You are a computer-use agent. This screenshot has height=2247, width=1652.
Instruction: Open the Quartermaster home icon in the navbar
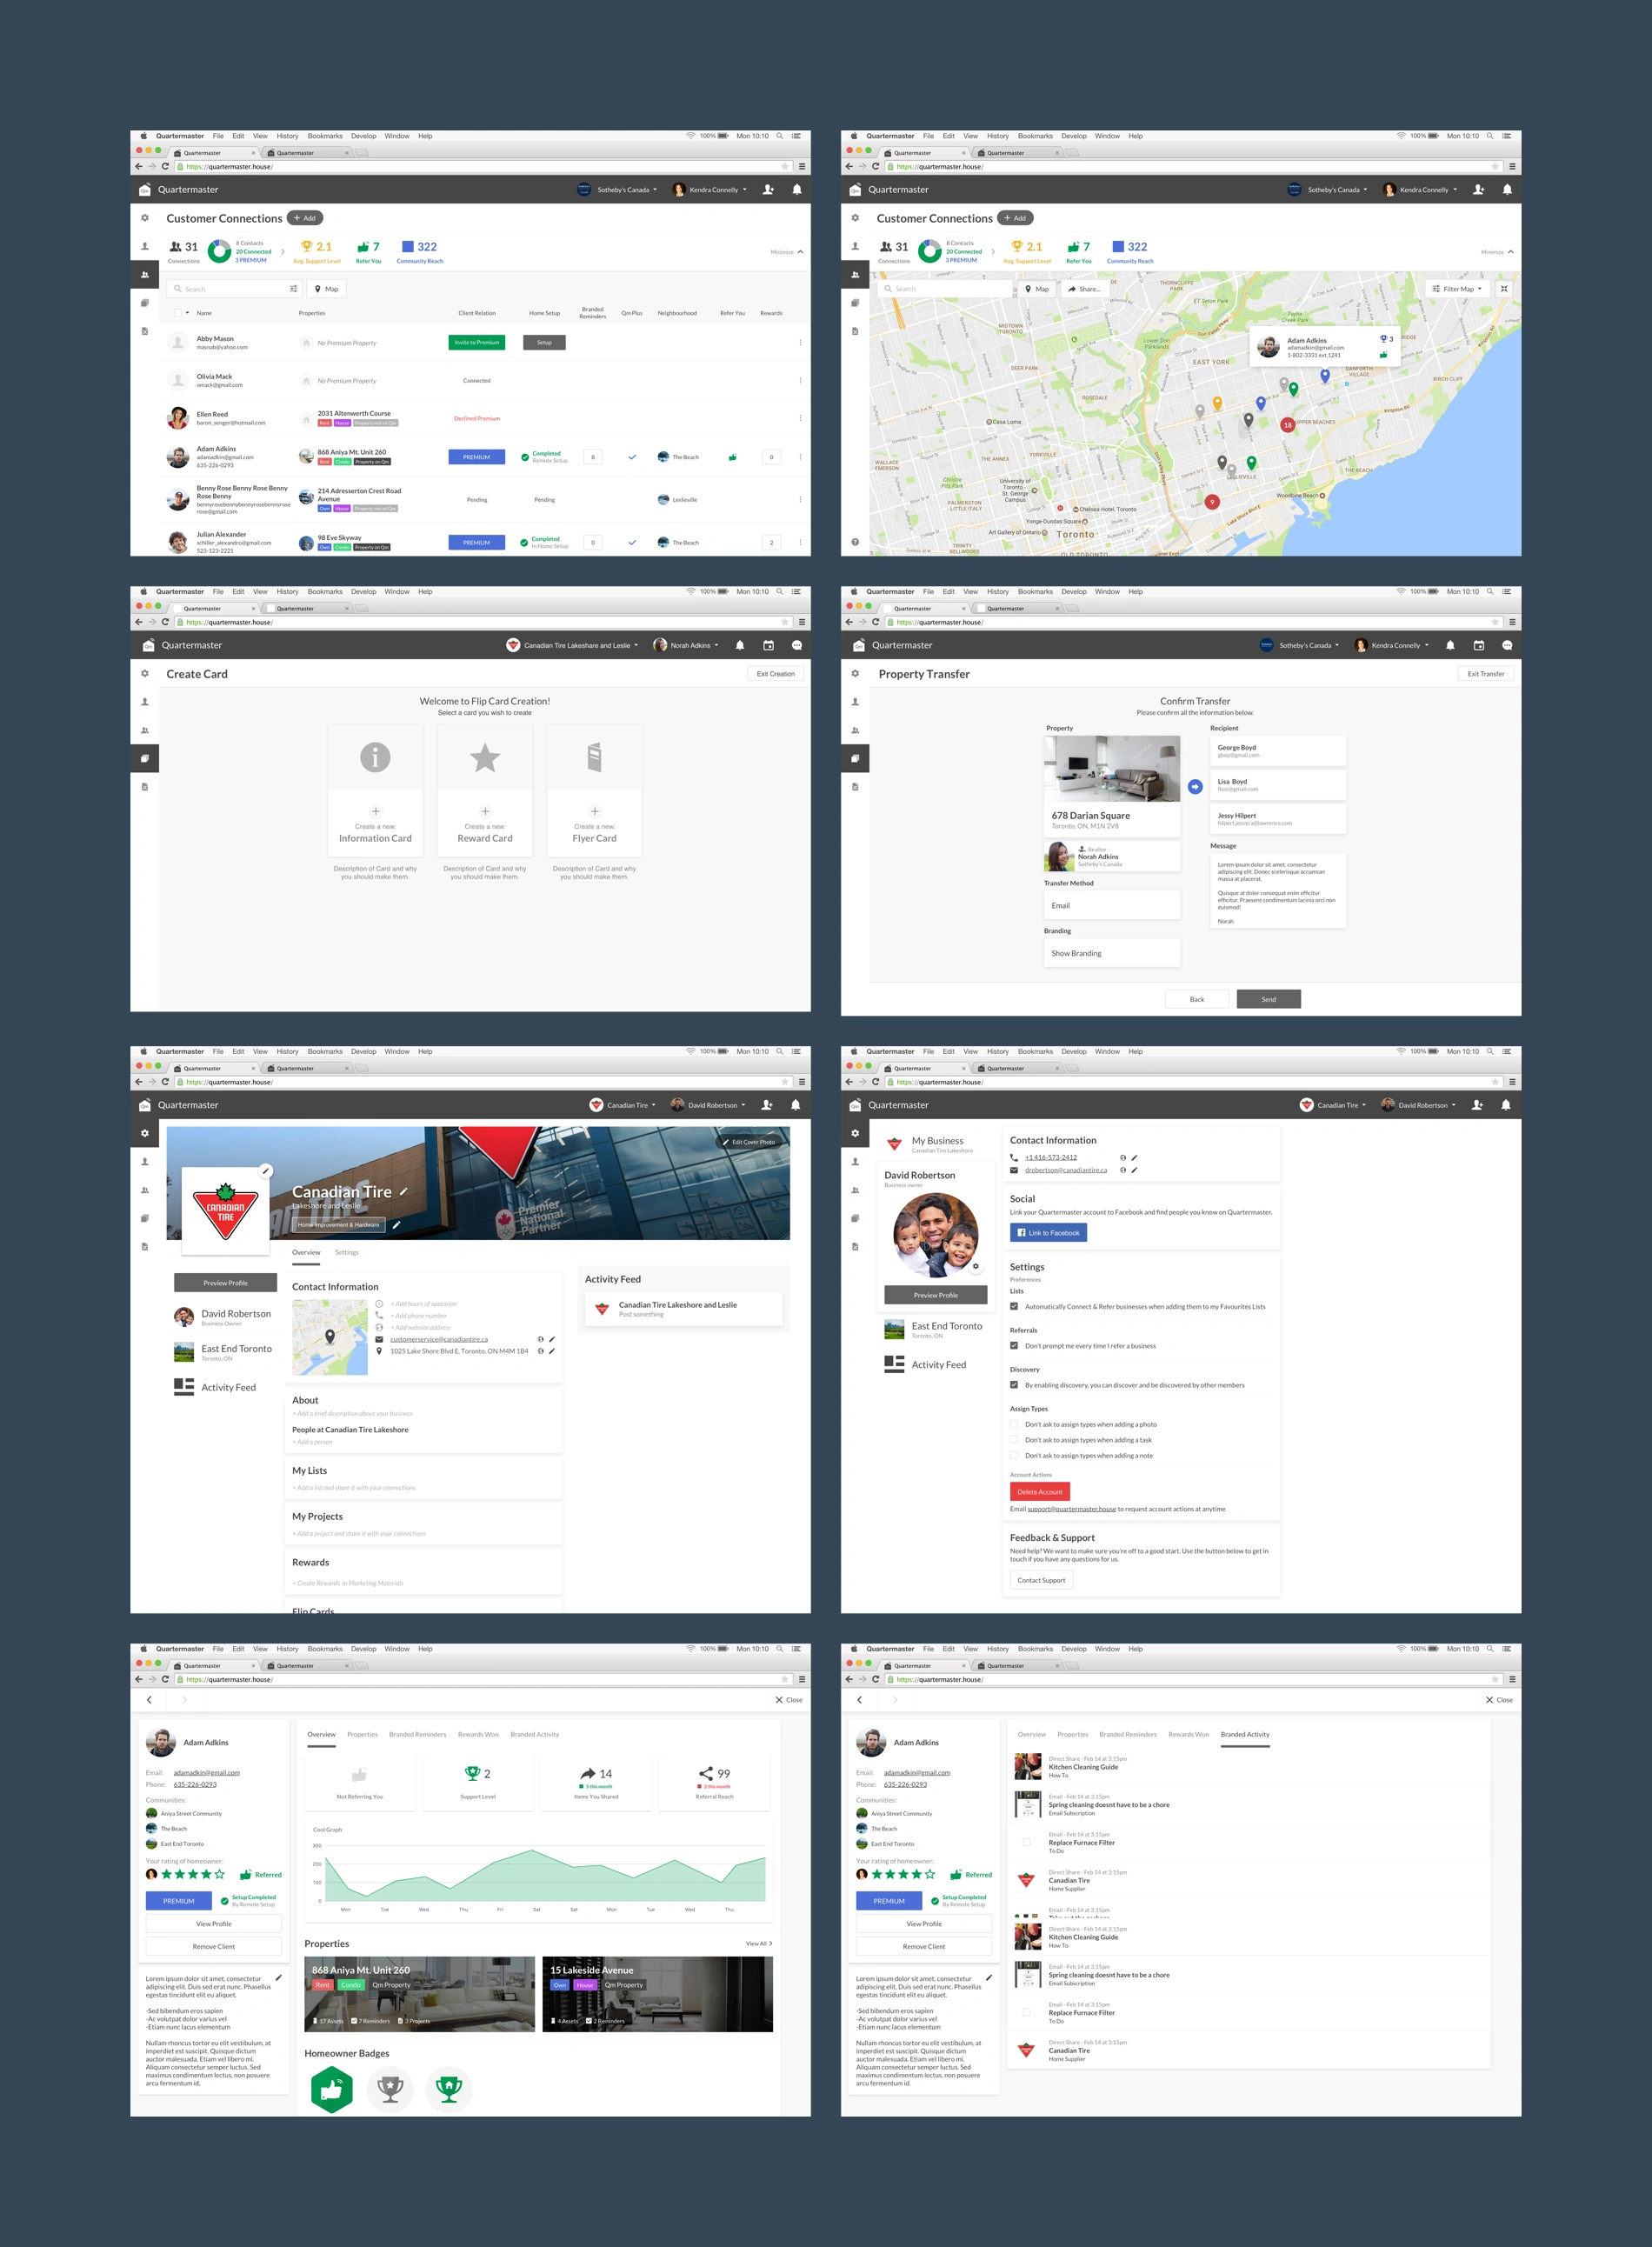tap(146, 190)
